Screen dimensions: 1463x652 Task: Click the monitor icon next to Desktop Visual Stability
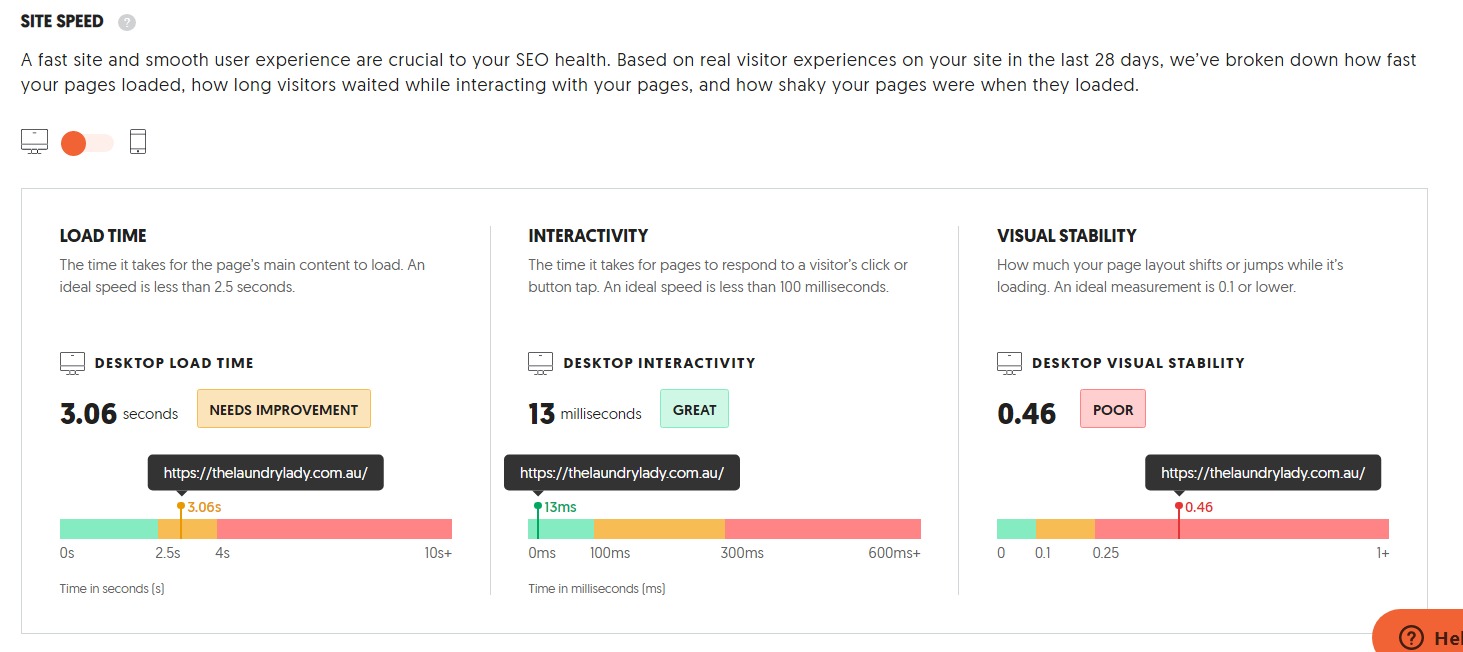coord(1010,363)
